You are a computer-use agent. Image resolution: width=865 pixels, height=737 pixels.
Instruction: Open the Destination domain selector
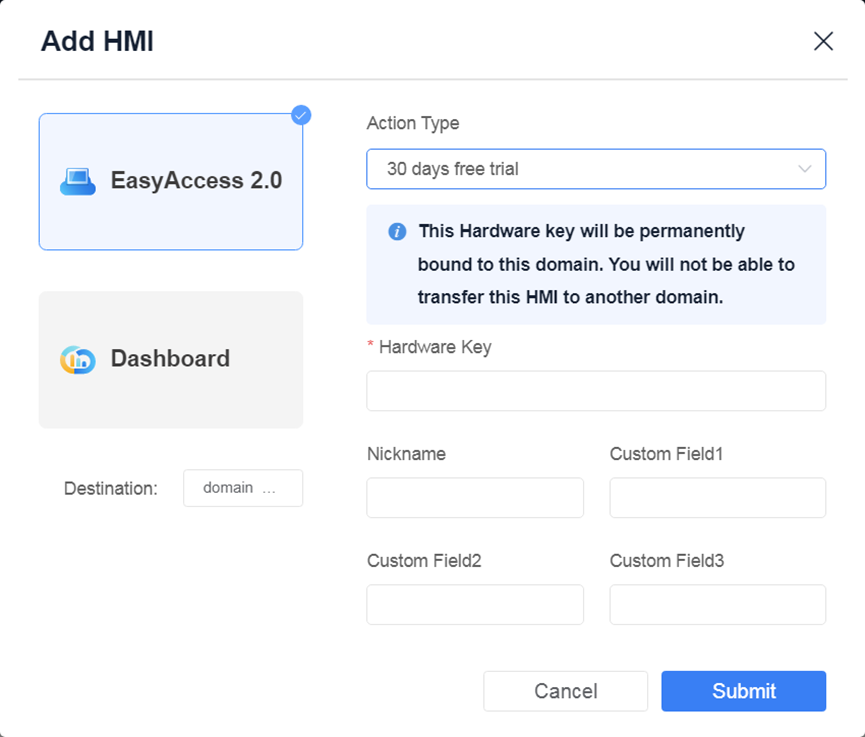click(x=243, y=488)
